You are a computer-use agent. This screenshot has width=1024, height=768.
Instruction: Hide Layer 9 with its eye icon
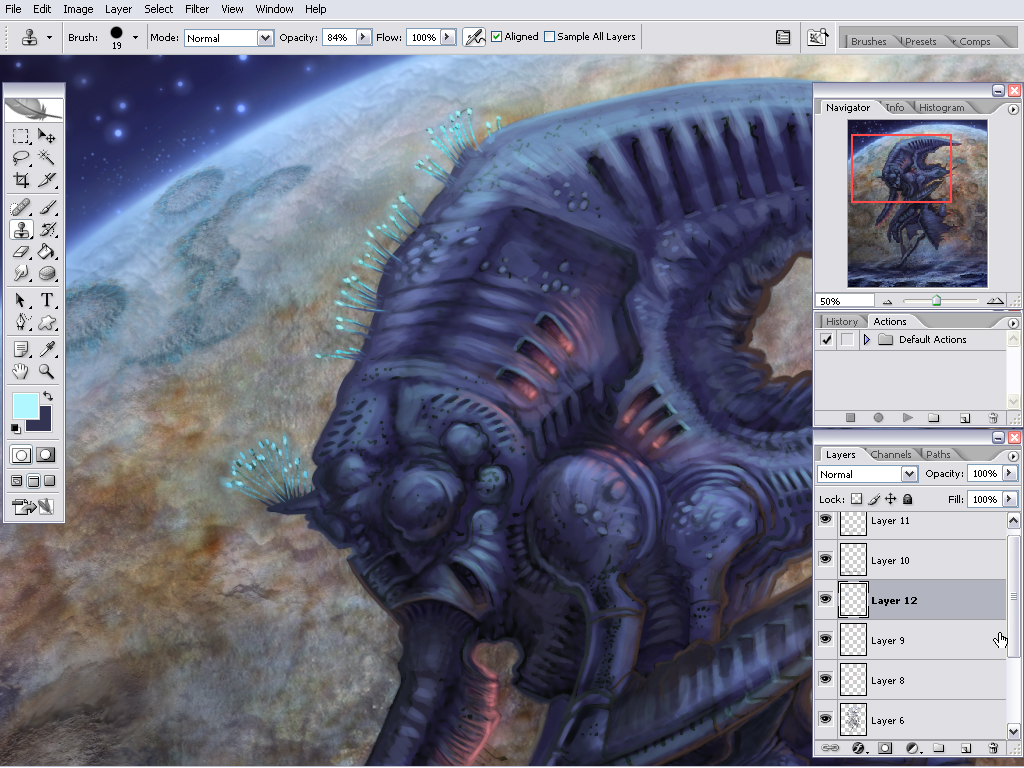click(825, 639)
